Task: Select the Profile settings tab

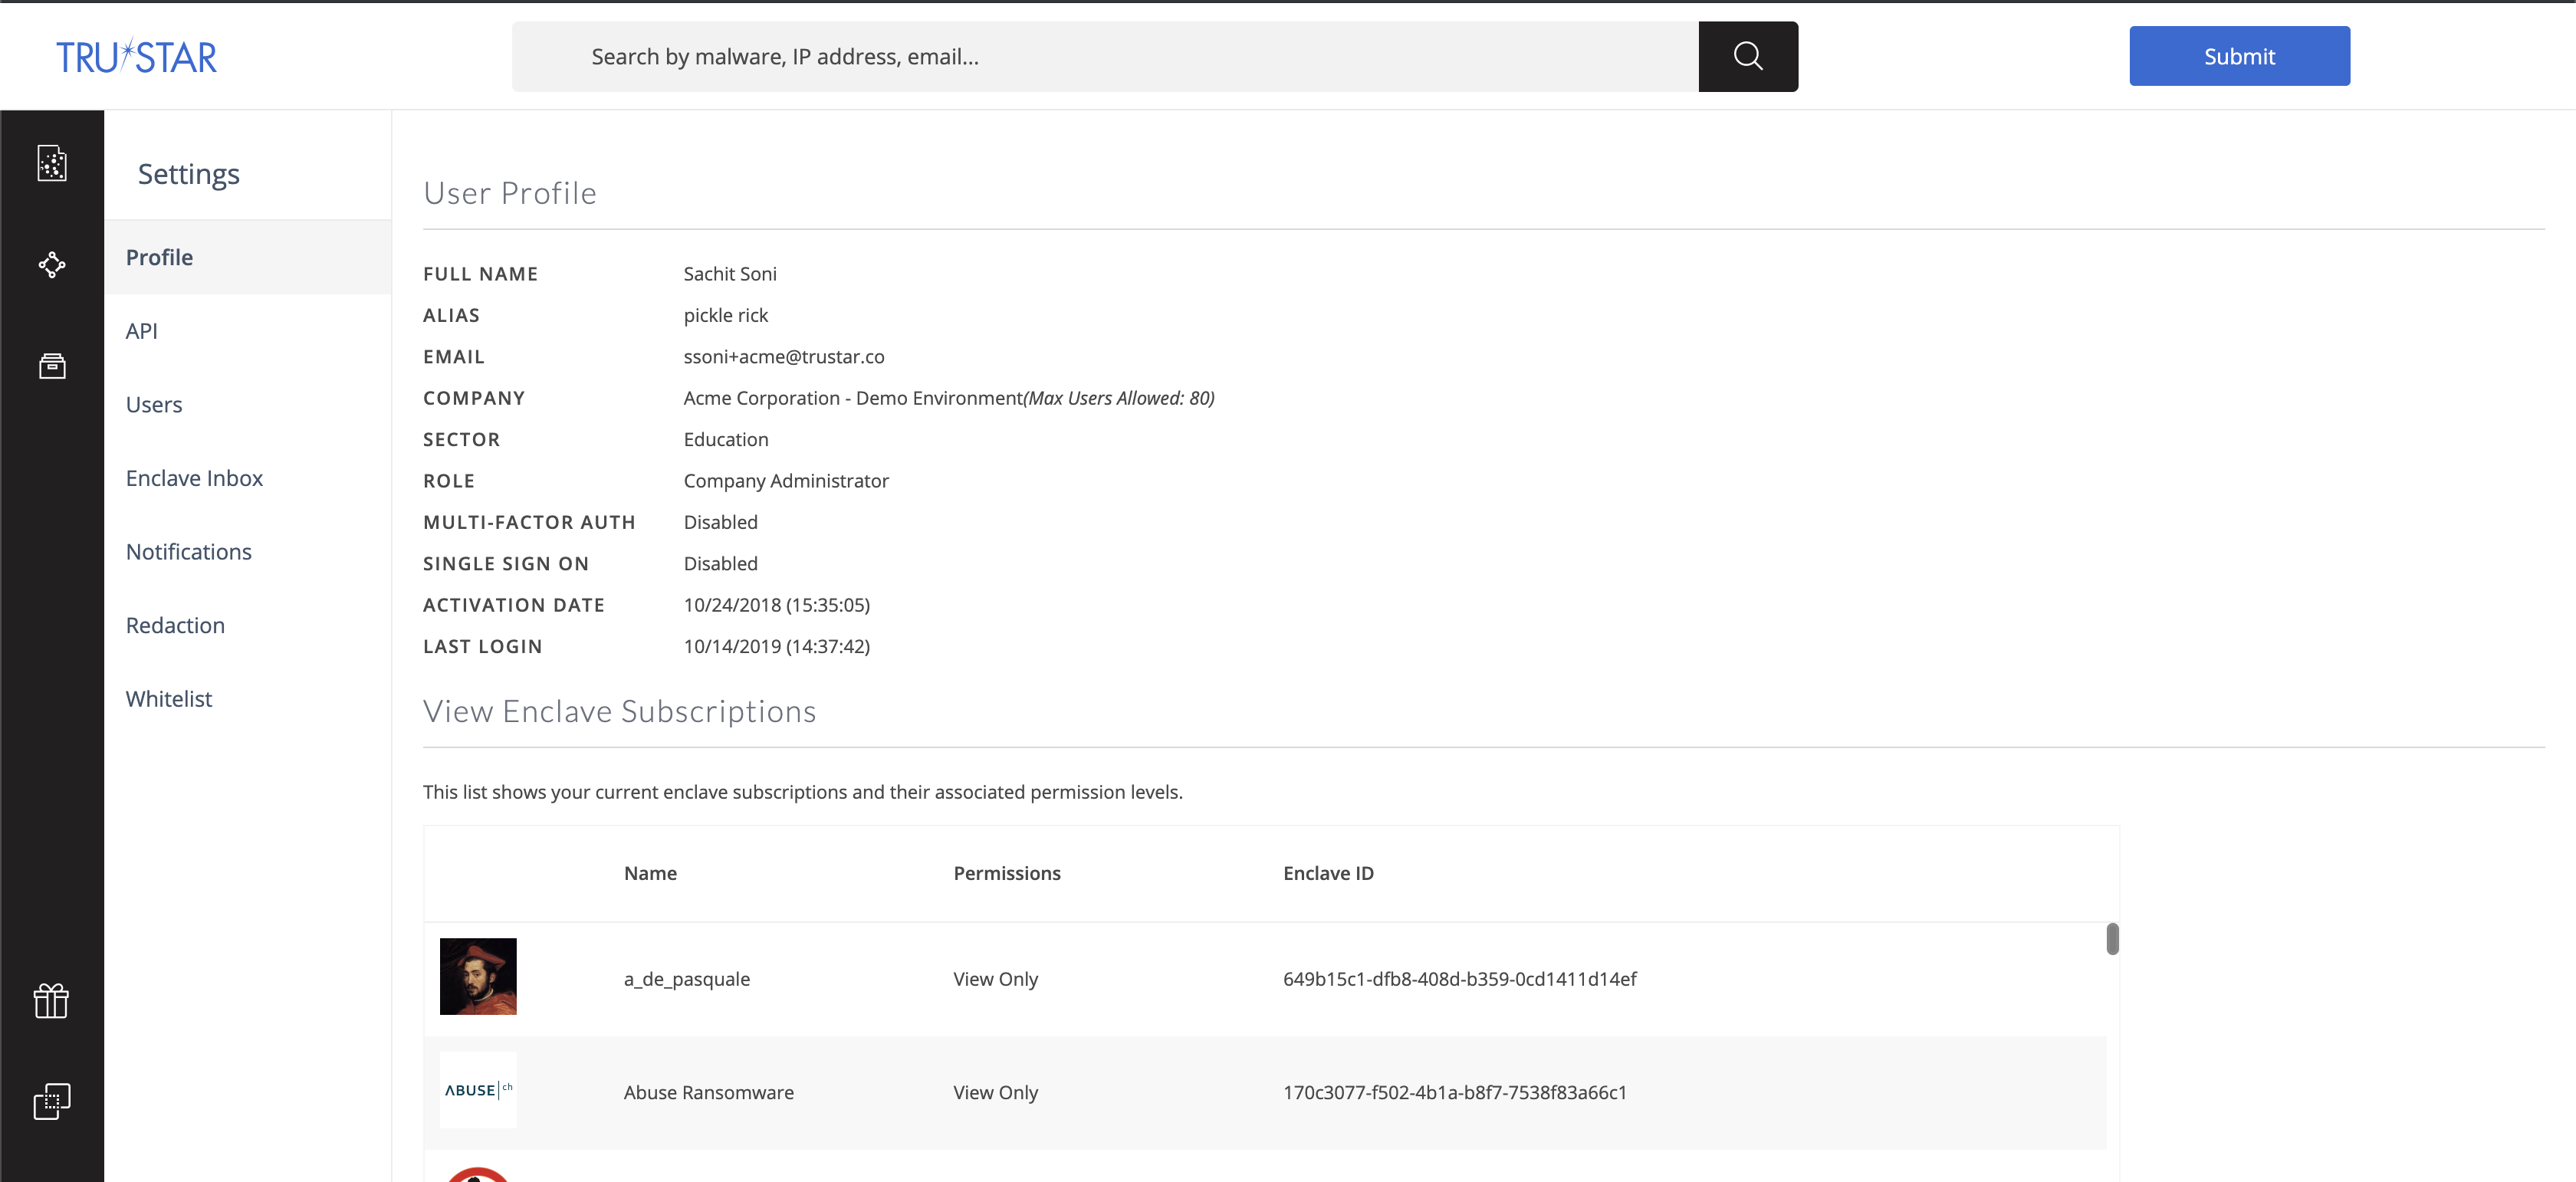Action: (x=247, y=257)
